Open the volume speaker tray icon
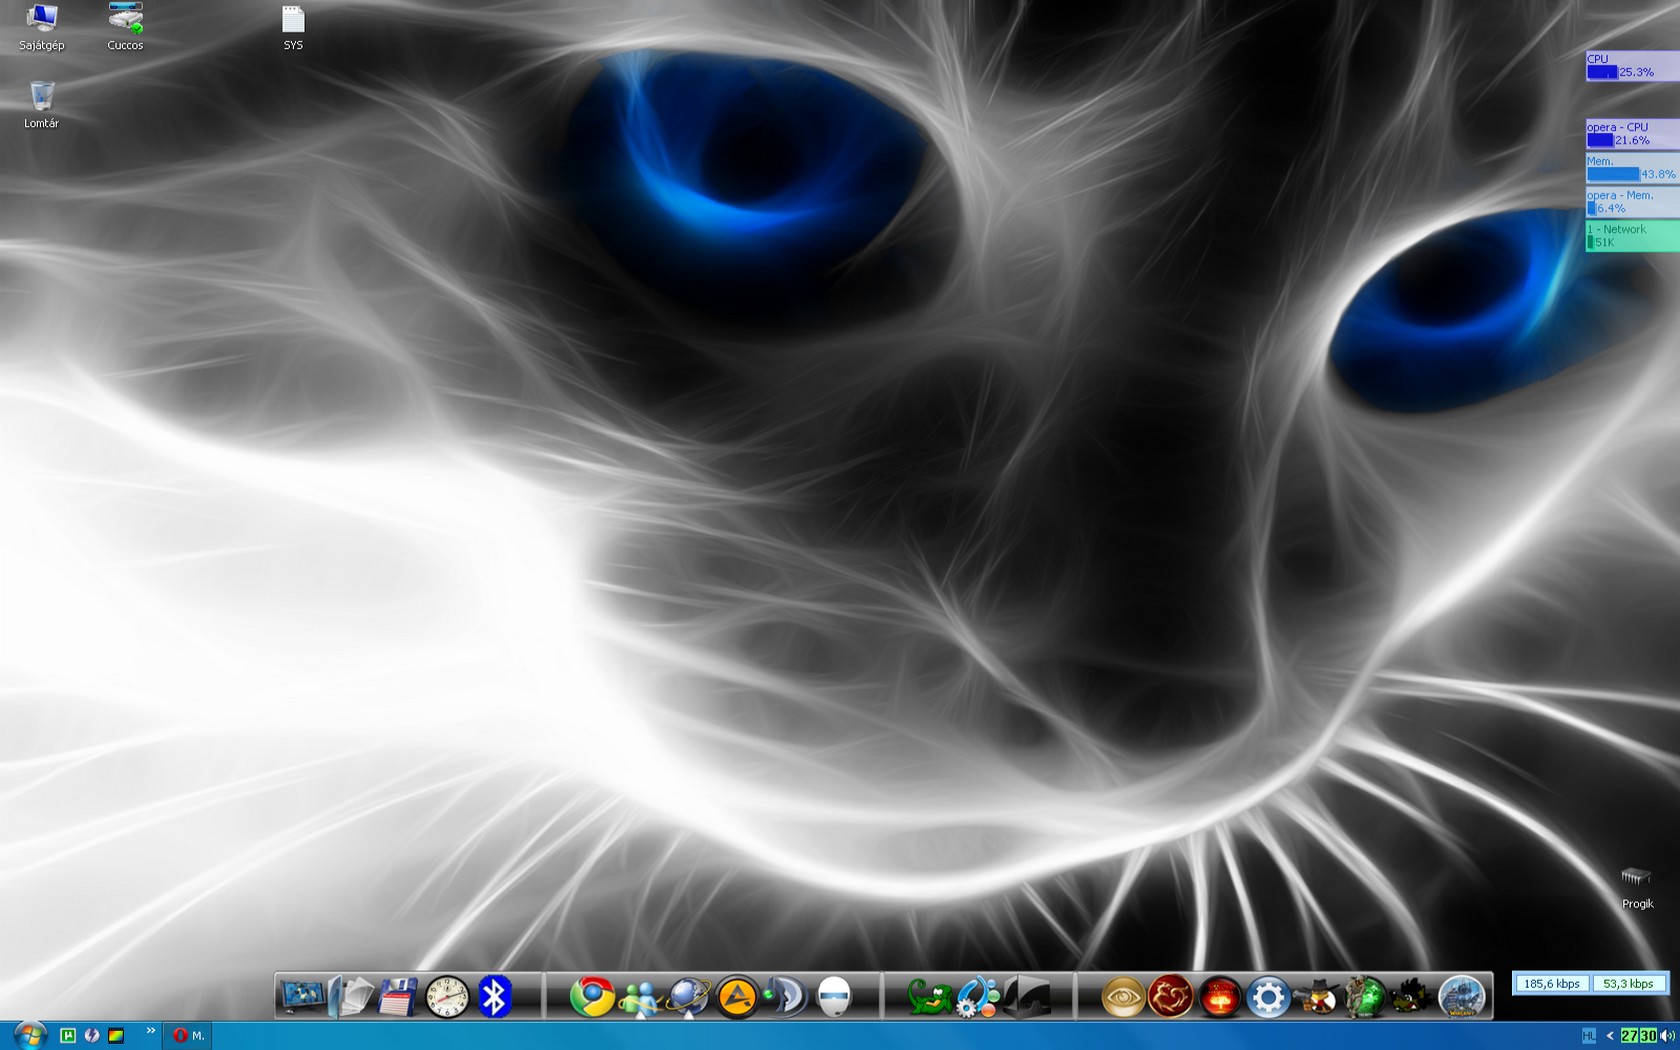 pos(1666,1036)
